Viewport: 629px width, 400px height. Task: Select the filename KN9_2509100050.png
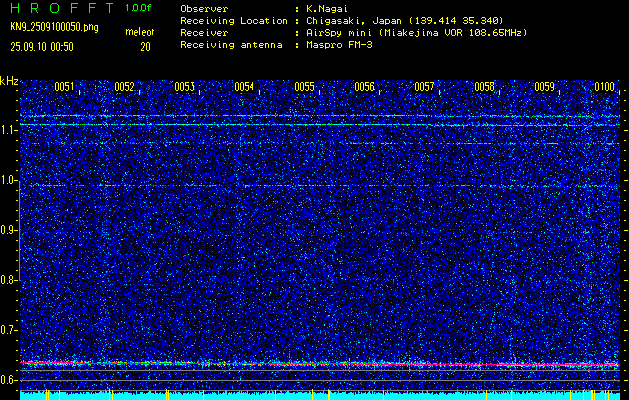tap(54, 28)
